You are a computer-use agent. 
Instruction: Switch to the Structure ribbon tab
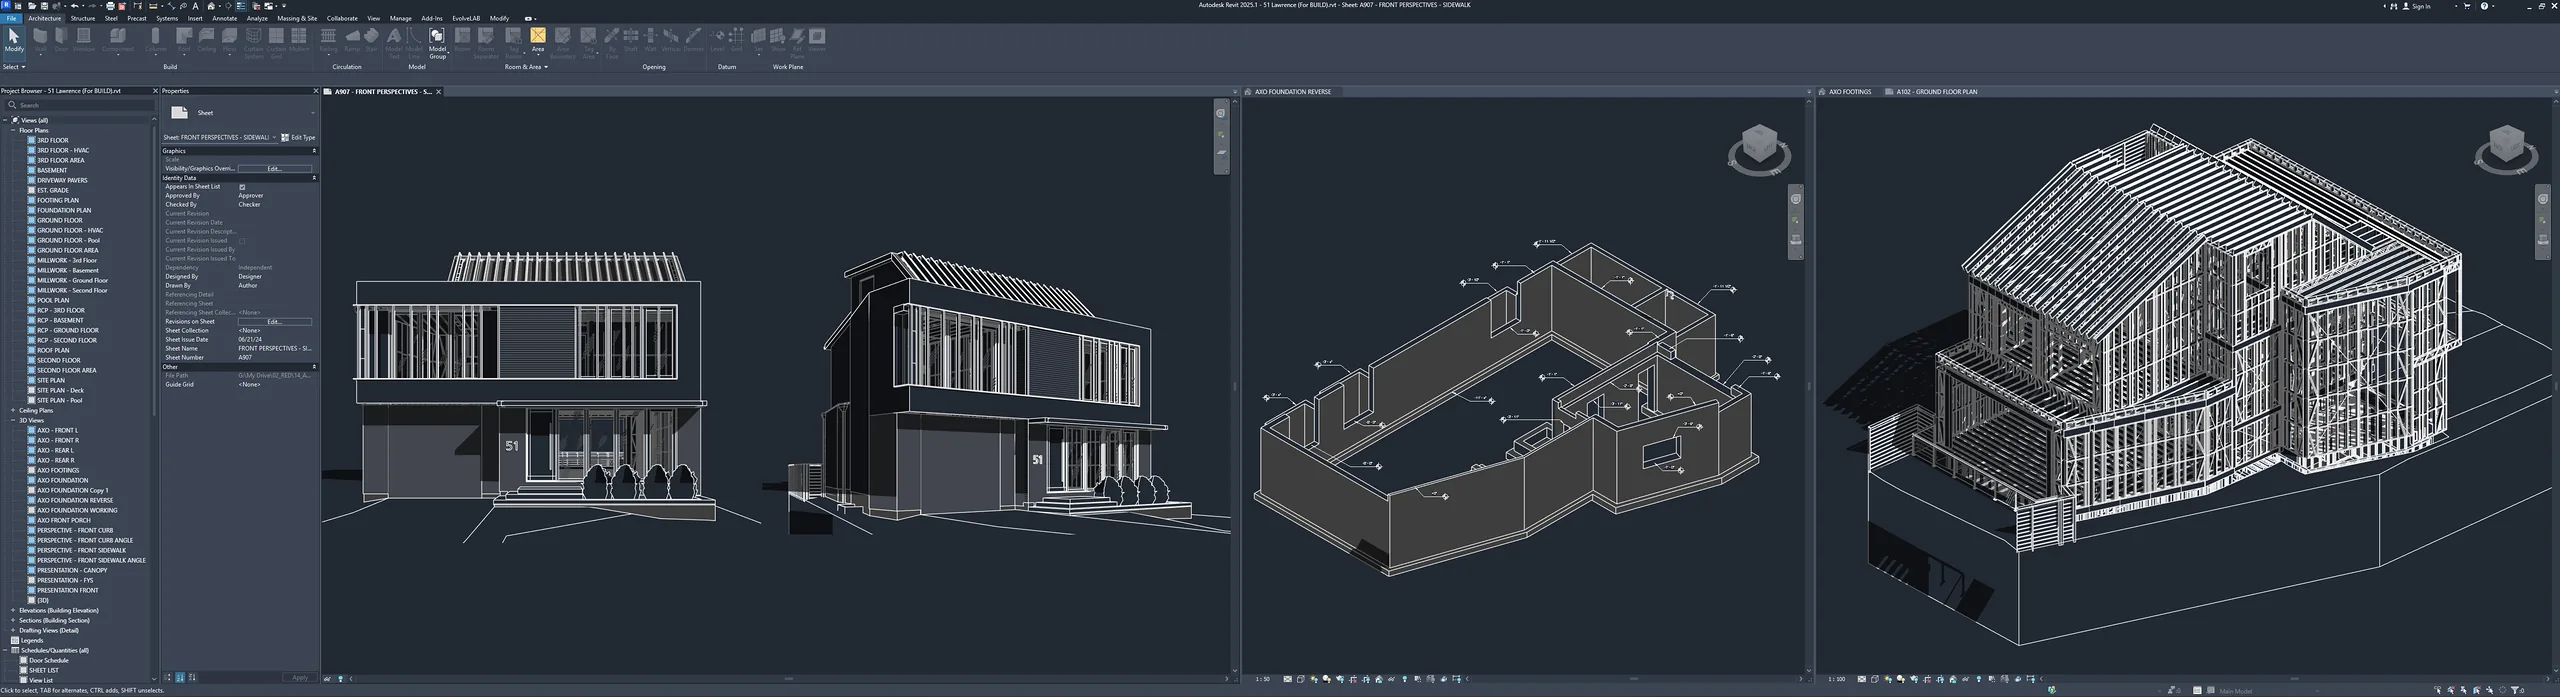[83, 18]
